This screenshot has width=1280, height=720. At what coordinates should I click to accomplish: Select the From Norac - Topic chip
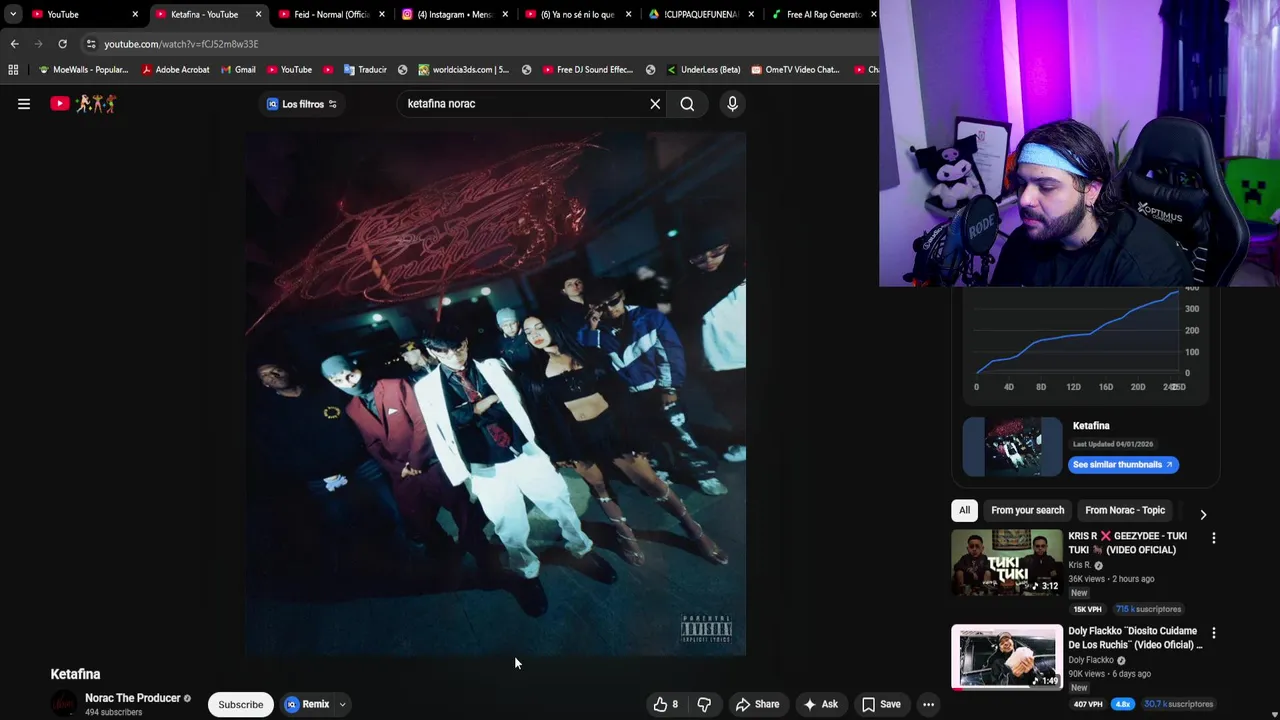1125,510
